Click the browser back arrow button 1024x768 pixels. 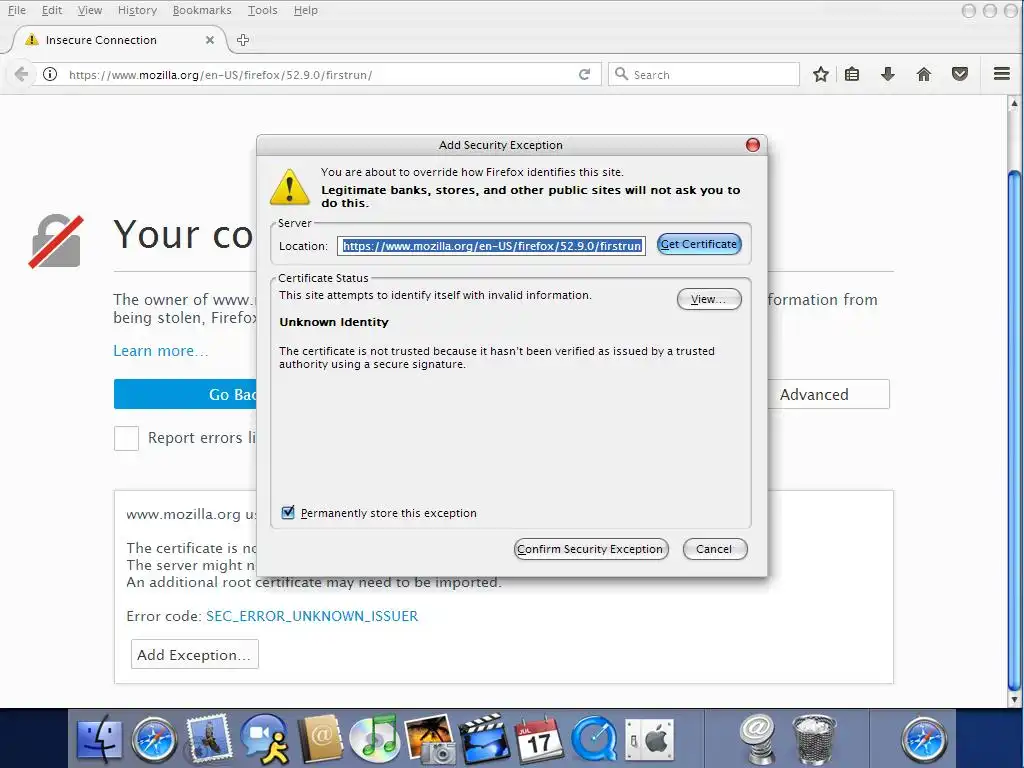(21, 74)
